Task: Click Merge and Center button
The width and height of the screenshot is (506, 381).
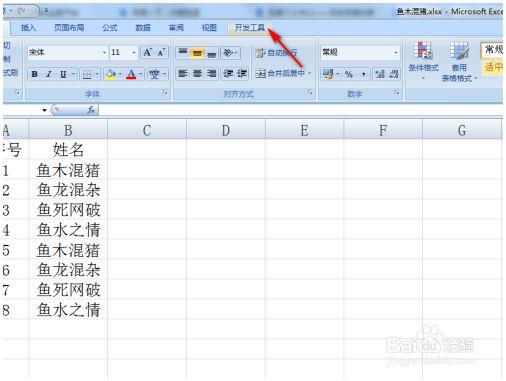Action: pyautogui.click(x=283, y=73)
